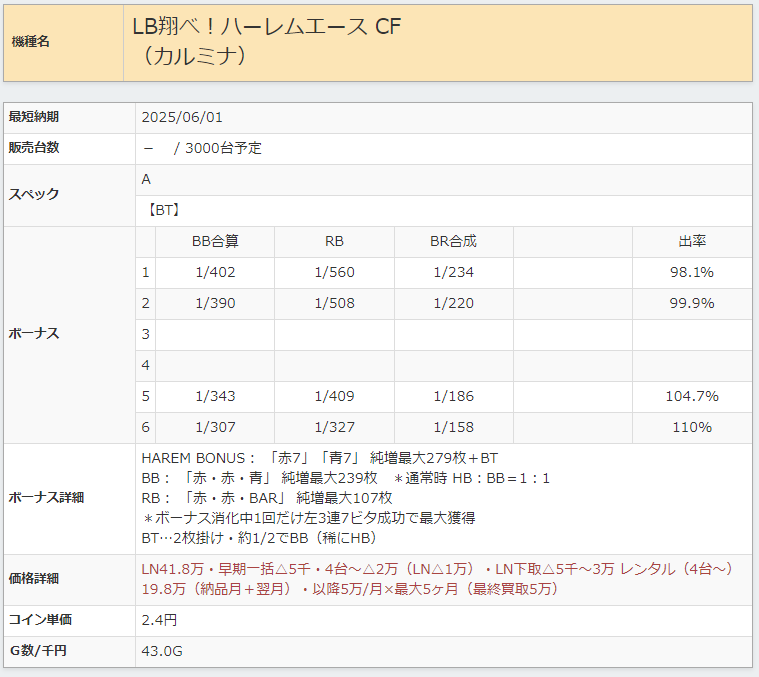Select payout rate '104.7%'
The height and width of the screenshot is (677, 759).
pos(692,396)
